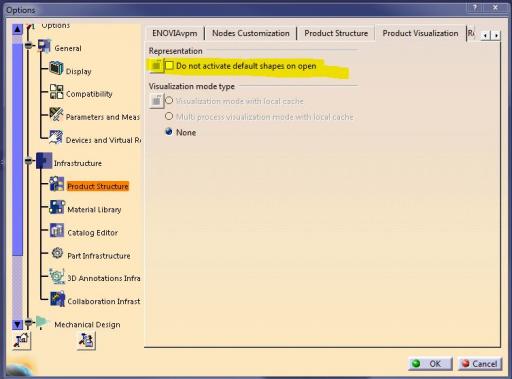Click the 3D Annotations Infrastructure icon
The width and height of the screenshot is (512, 379).
[57, 276]
